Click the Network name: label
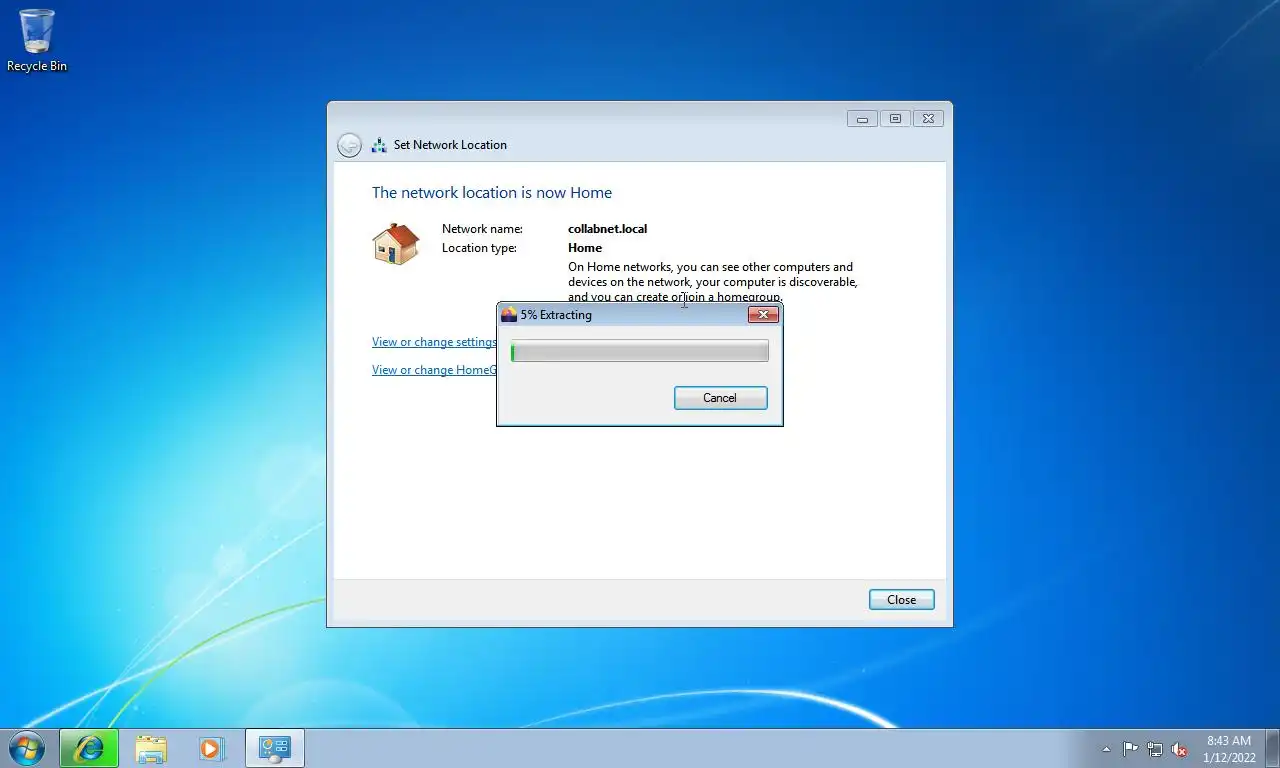Screen dimensions: 1280x768 [482, 229]
